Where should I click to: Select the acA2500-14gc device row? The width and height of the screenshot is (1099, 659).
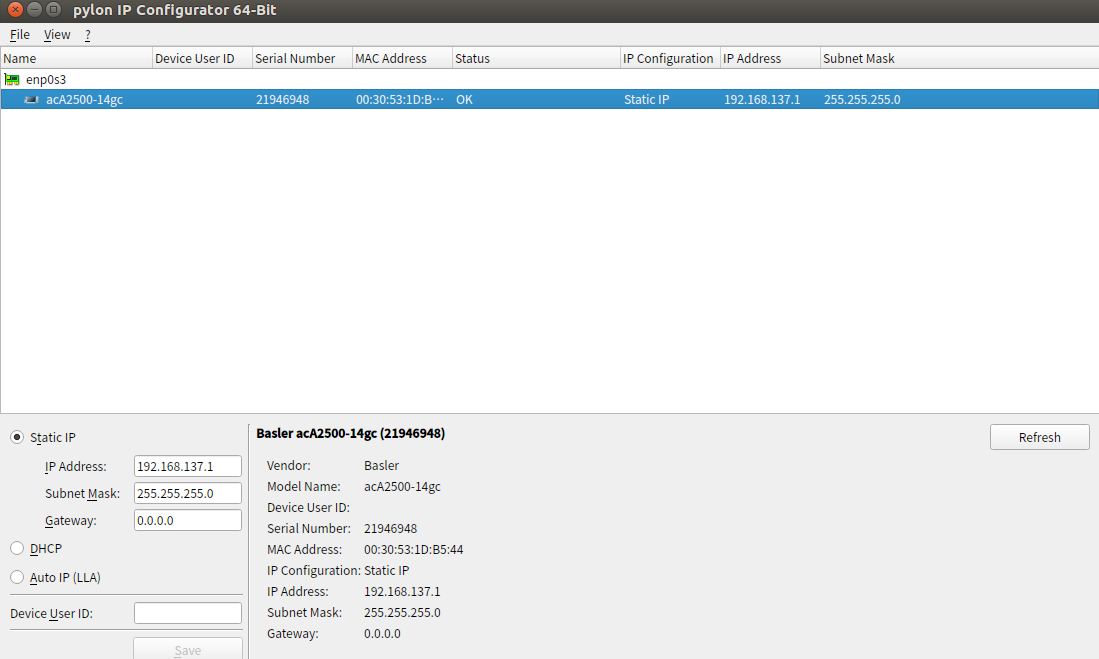550,100
